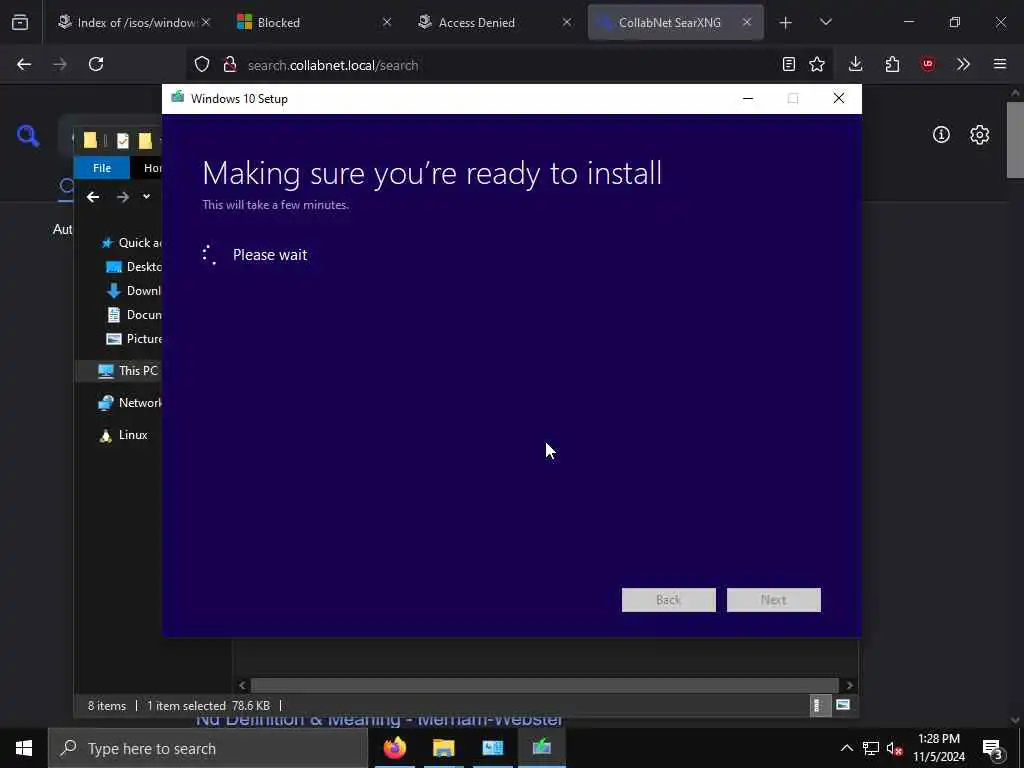This screenshot has height=768, width=1024.
Task: Bookmark this page with star icon
Action: 817,64
